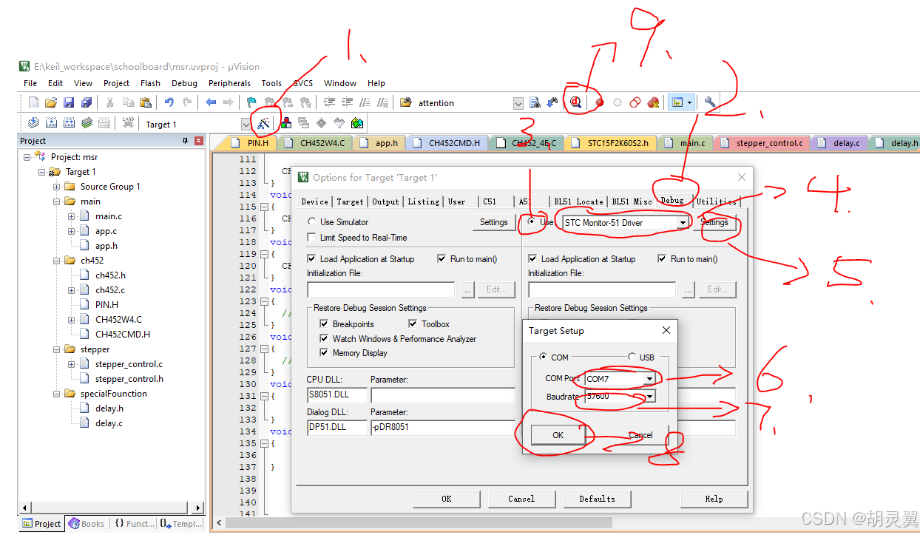Image resolution: width=923 pixels, height=534 pixels.
Task: Open COM Port dropdown showing COM7
Action: [x=649, y=379]
